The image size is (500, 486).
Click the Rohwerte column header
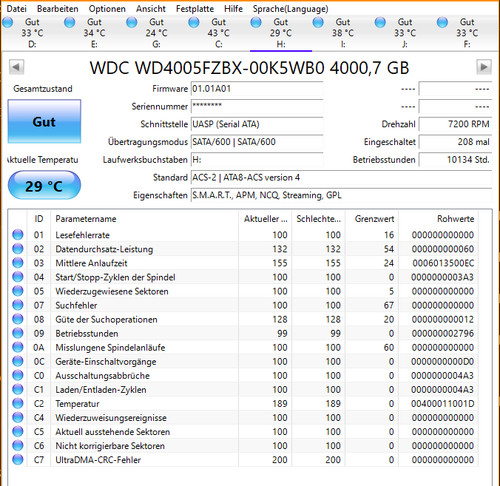point(439,219)
